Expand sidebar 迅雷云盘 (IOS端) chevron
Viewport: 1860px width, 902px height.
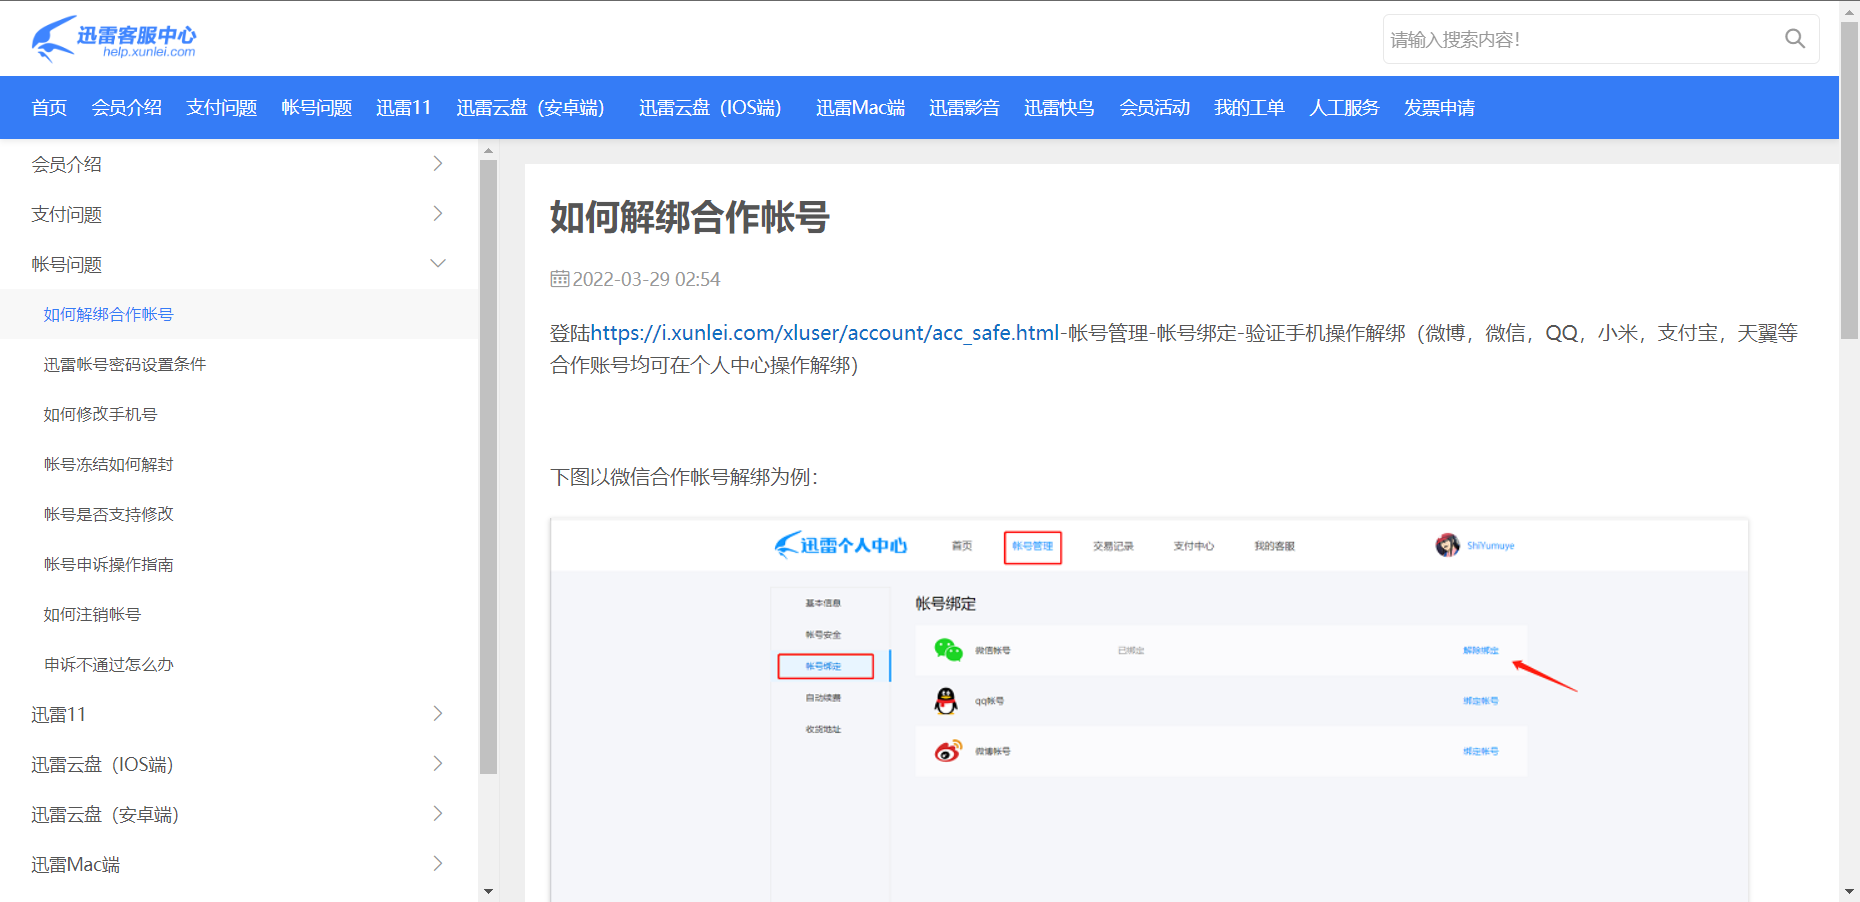click(437, 763)
